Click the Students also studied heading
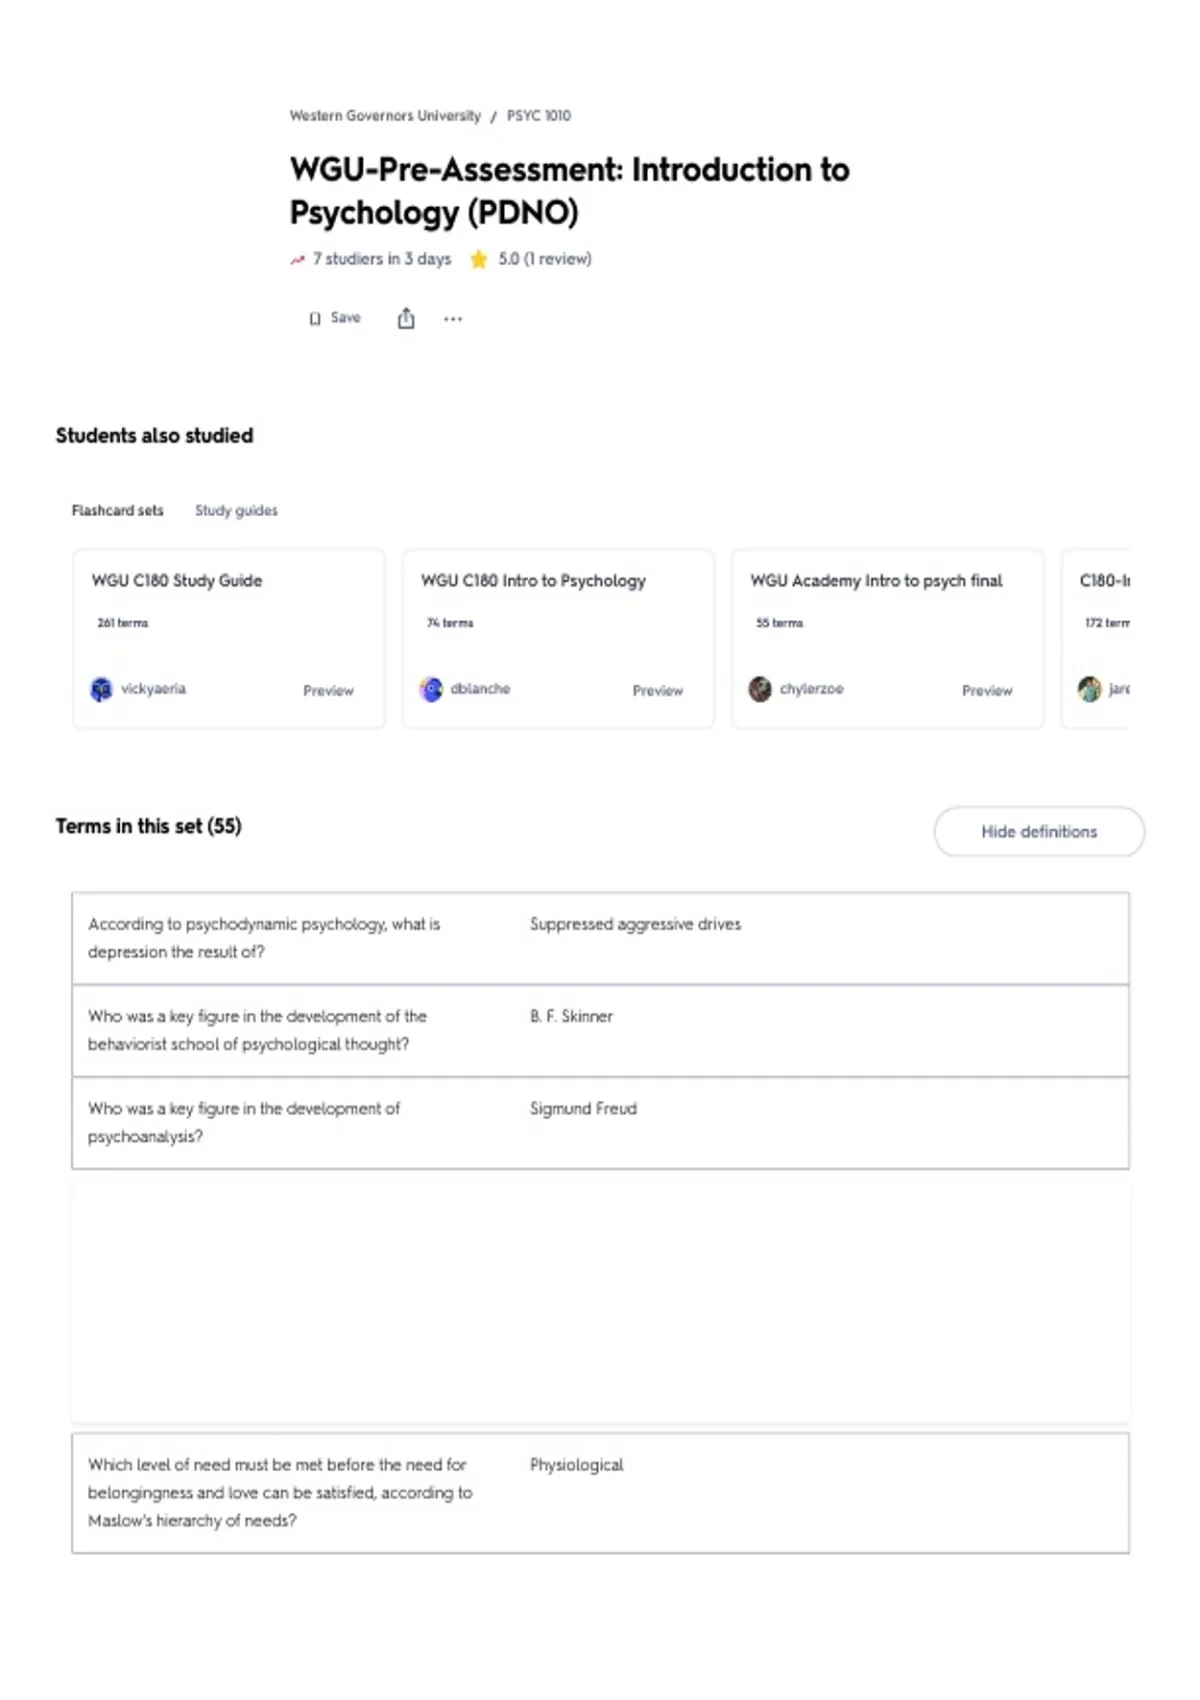Viewport: 1200px width, 1700px height. pyautogui.click(x=154, y=435)
